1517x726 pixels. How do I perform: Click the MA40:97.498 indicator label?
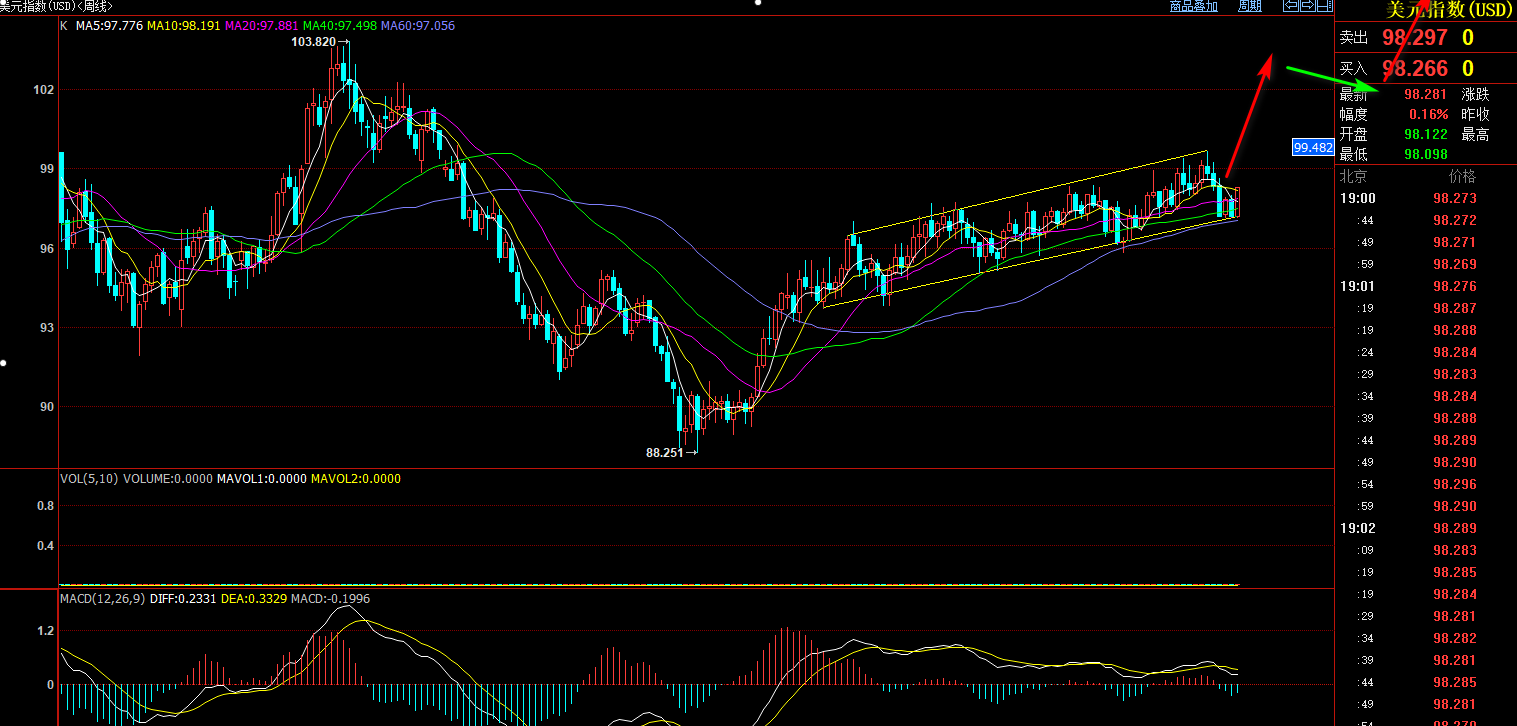[x=339, y=26]
